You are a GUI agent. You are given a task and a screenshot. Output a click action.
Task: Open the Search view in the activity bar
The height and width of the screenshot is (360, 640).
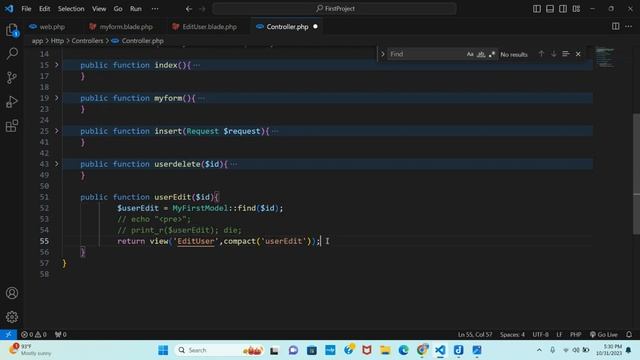[12, 53]
